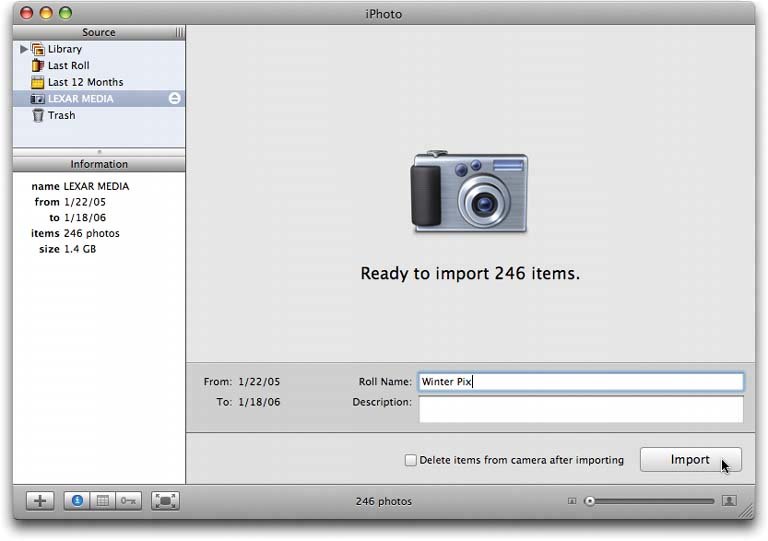Click the thumbnail size slider knob
Screen dimensions: 768x541
pyautogui.click(x=590, y=501)
